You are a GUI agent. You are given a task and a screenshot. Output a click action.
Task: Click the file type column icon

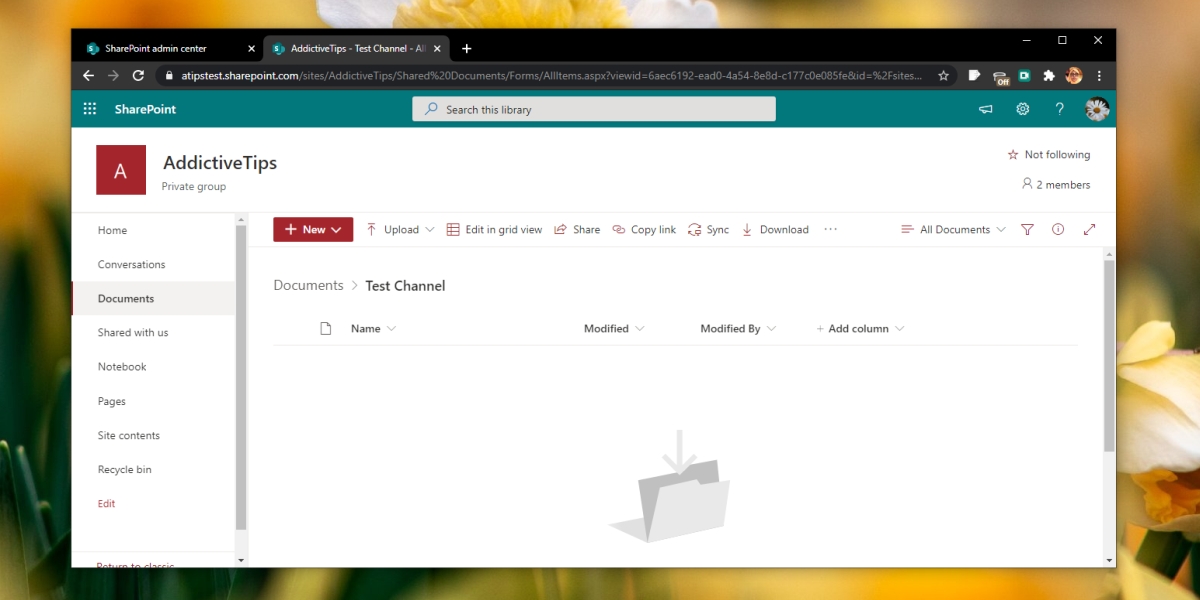(x=325, y=328)
